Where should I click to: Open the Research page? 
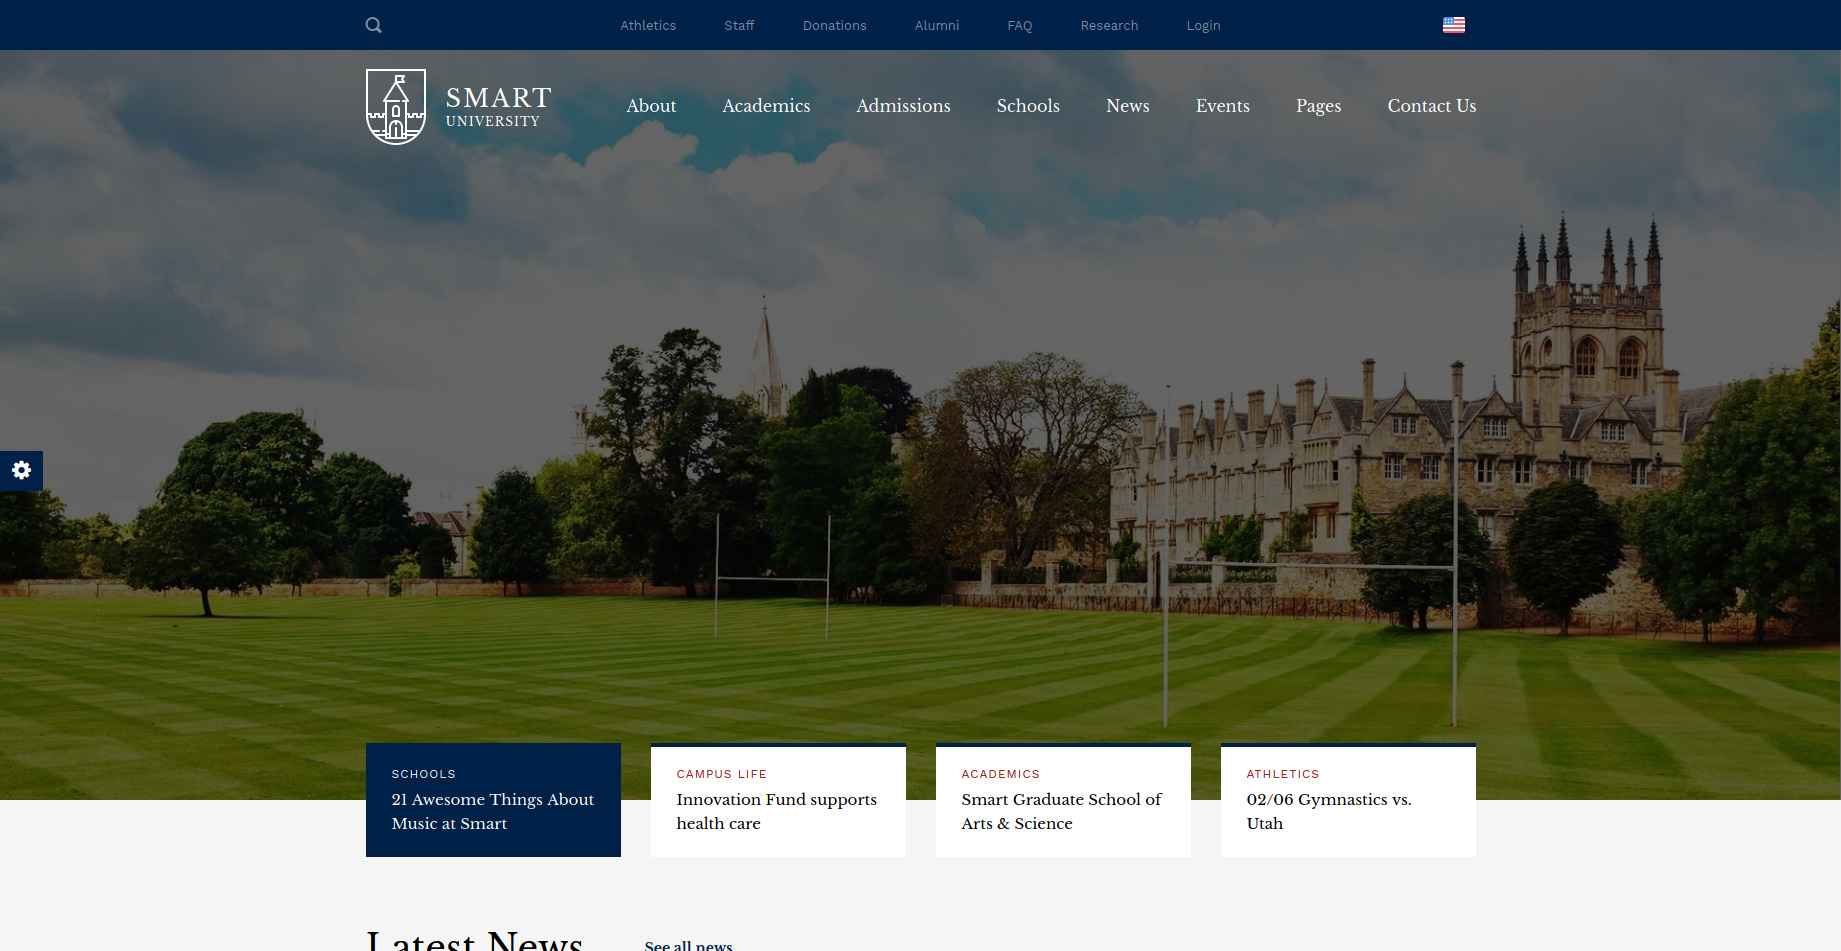(x=1109, y=25)
